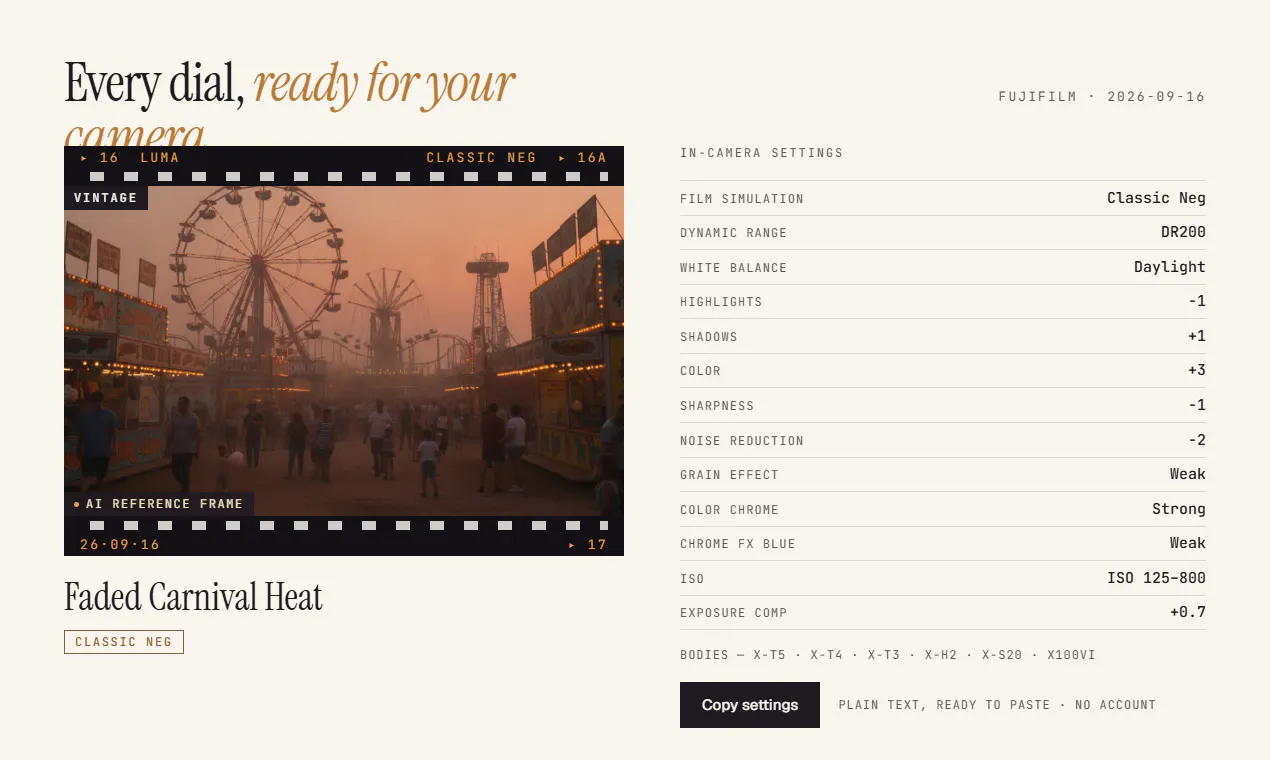Click the '26·09·16' film strip date

click(x=120, y=545)
